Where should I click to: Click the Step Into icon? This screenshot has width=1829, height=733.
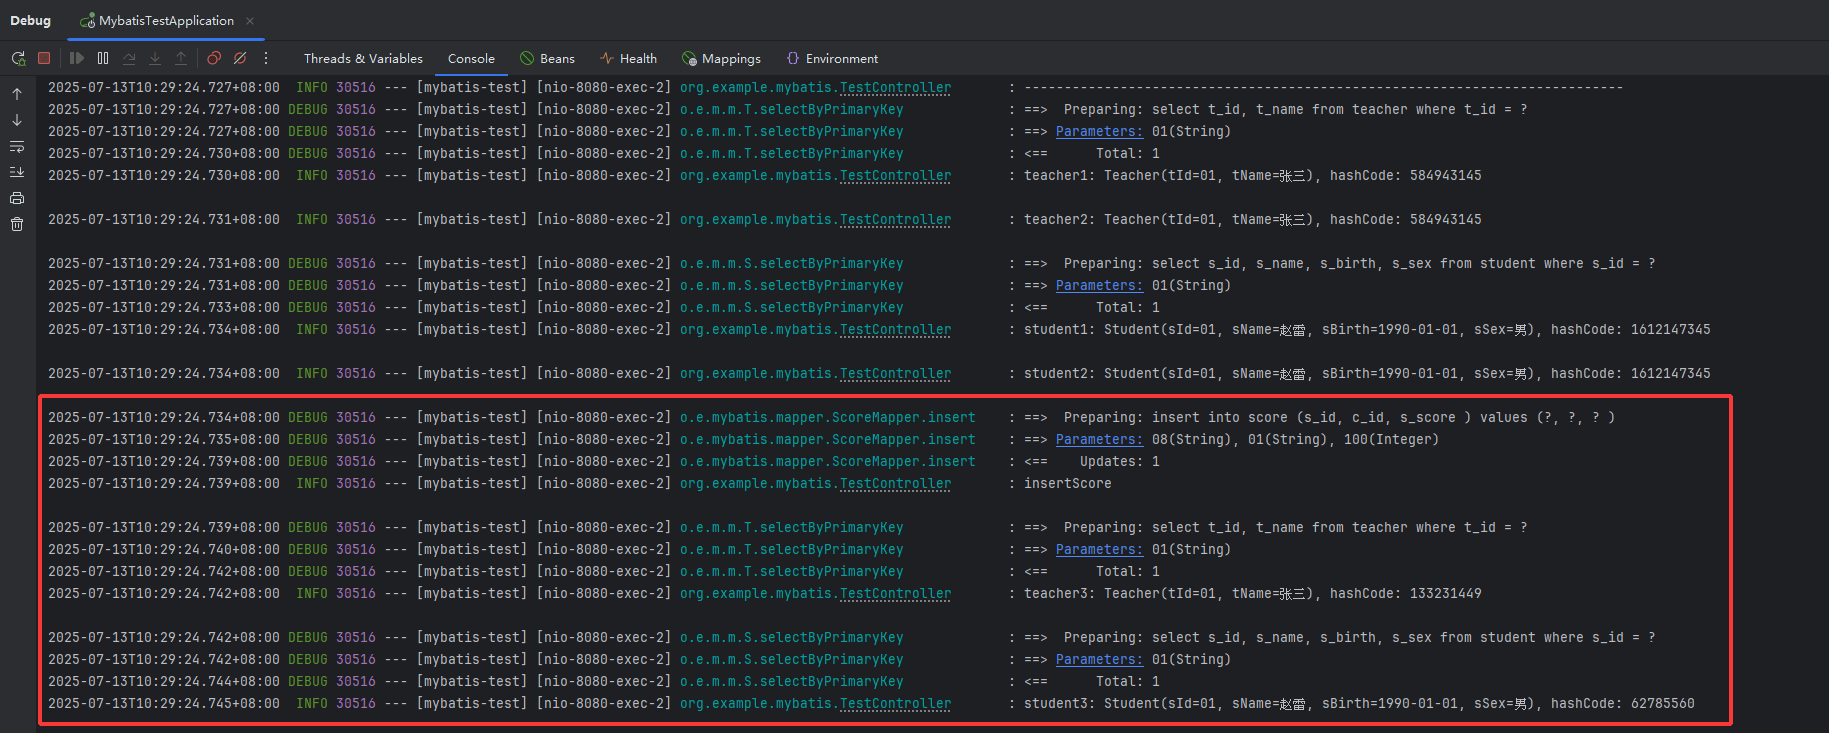(155, 58)
